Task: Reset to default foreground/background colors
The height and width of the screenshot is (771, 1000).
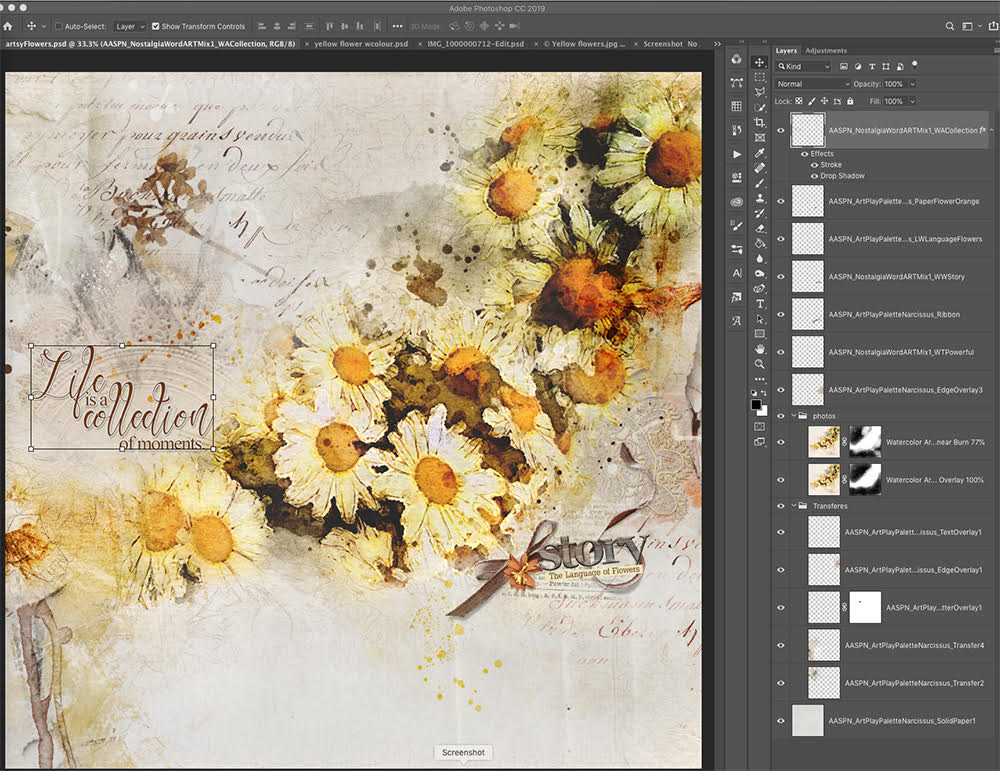Action: (754, 393)
